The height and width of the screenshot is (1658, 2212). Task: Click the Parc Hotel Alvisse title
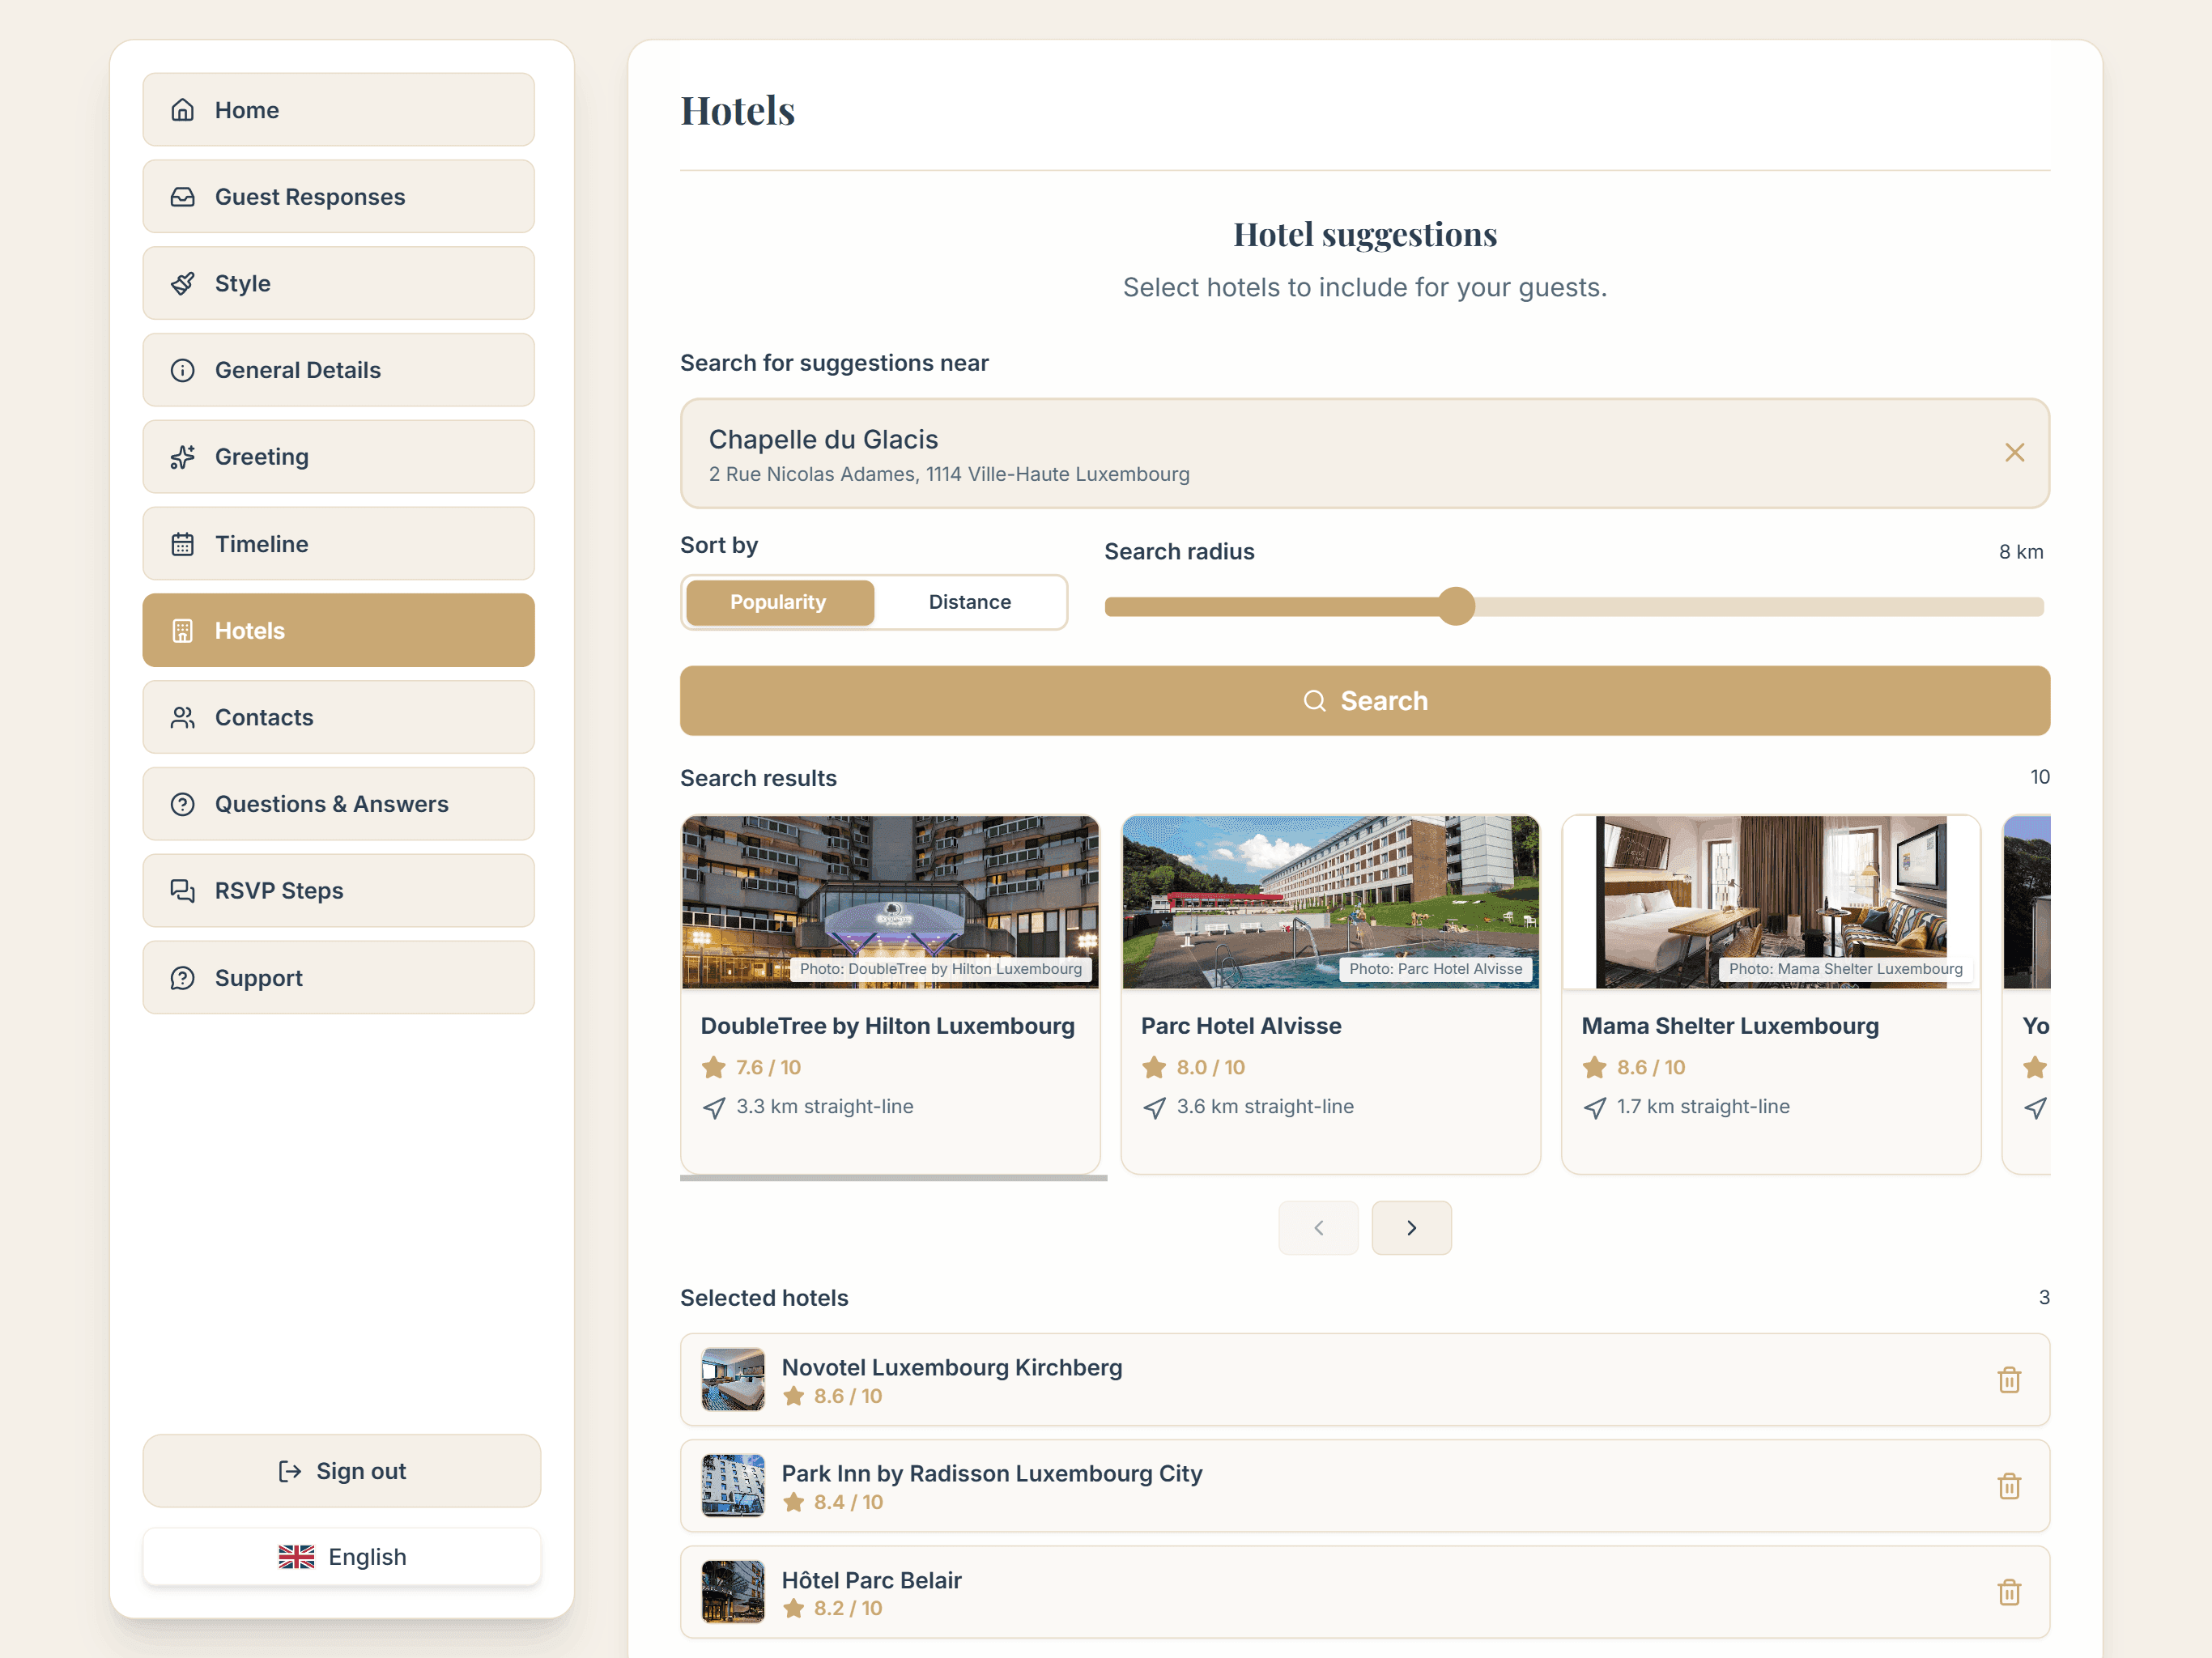point(1241,1026)
